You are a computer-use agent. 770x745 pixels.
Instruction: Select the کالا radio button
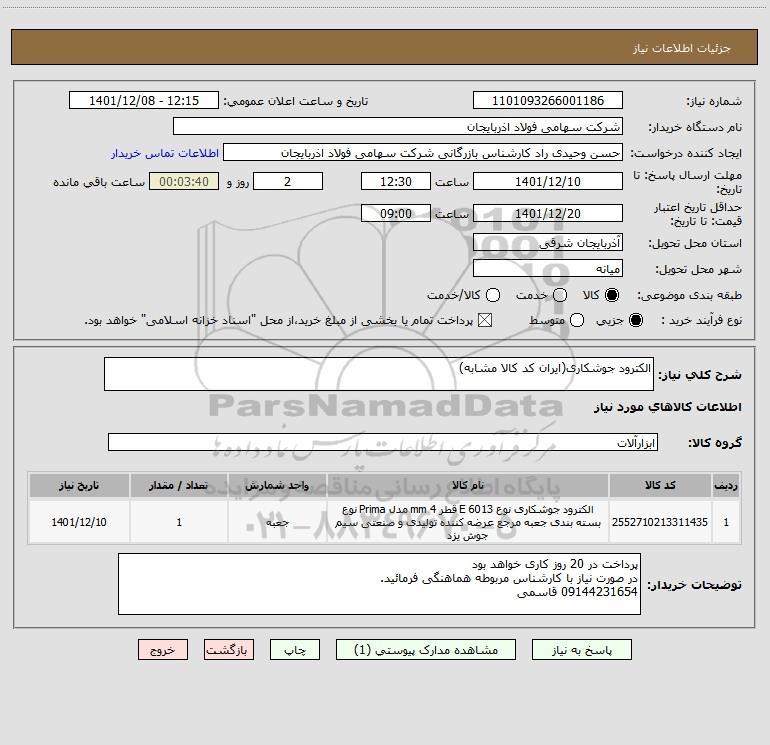tap(612, 295)
